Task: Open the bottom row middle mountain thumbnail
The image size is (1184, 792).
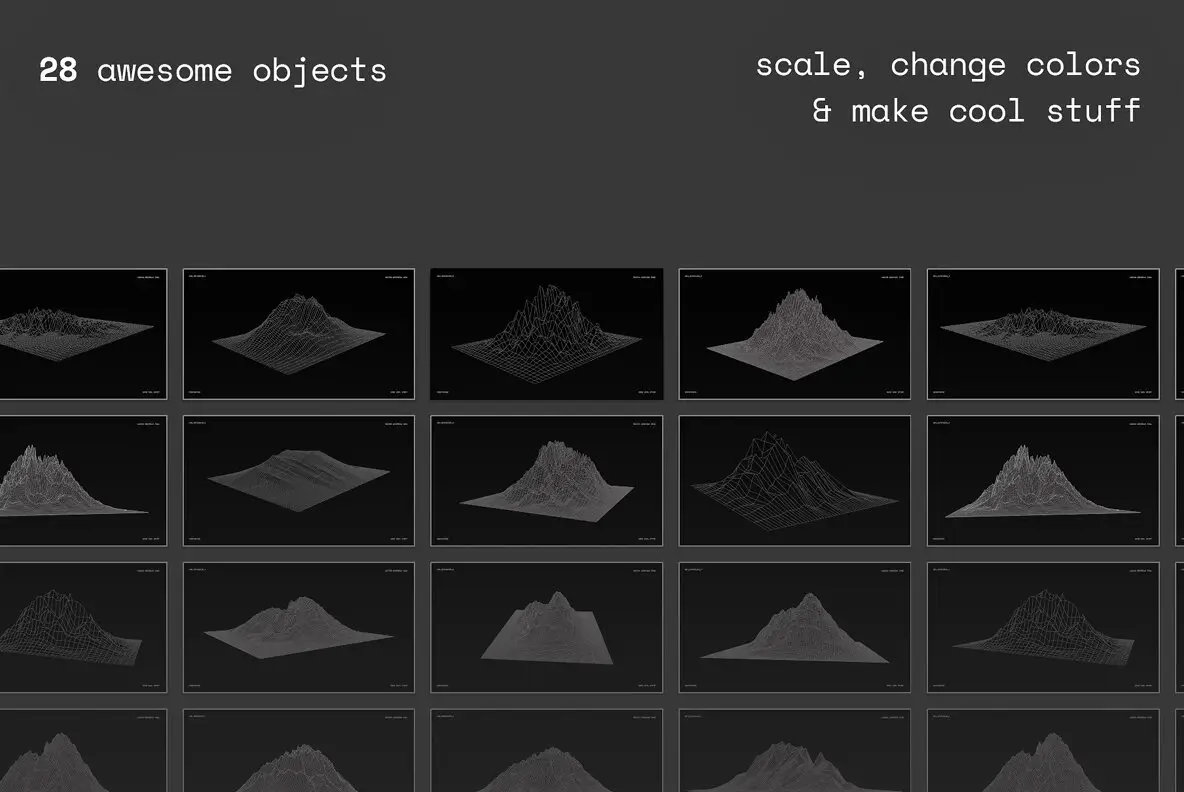Action: (x=546, y=750)
